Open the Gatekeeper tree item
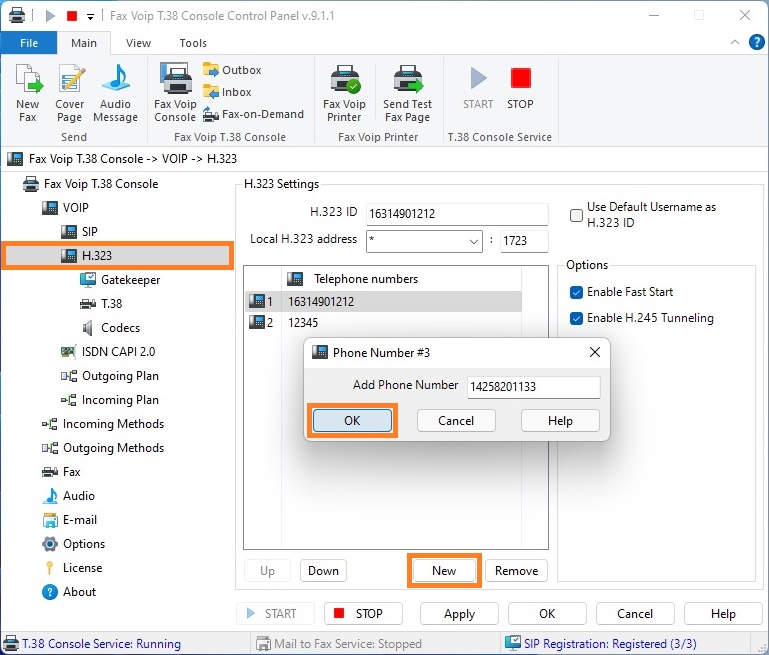This screenshot has width=769, height=655. (120, 279)
